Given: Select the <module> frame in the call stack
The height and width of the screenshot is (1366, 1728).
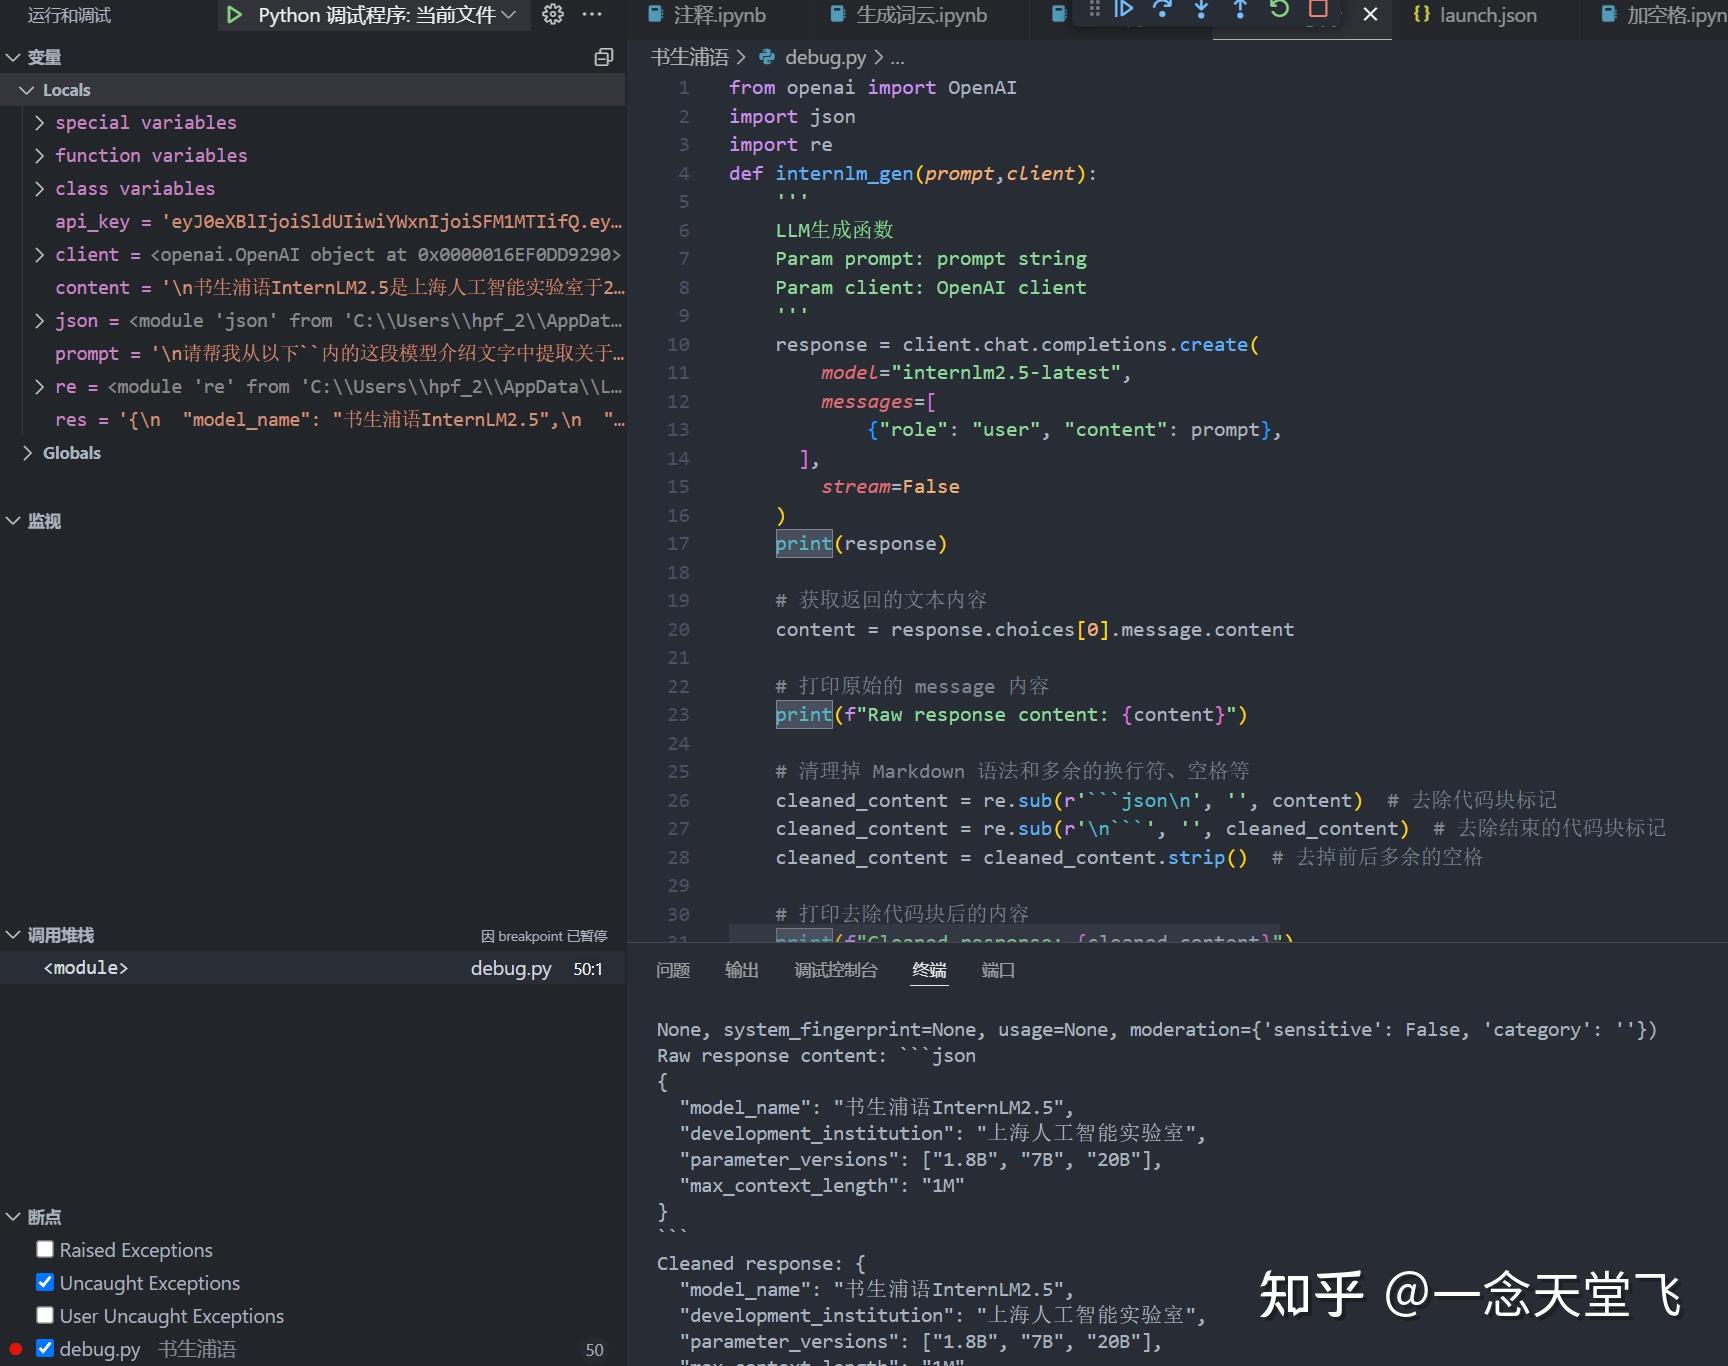Looking at the screenshot, I should coord(86,967).
